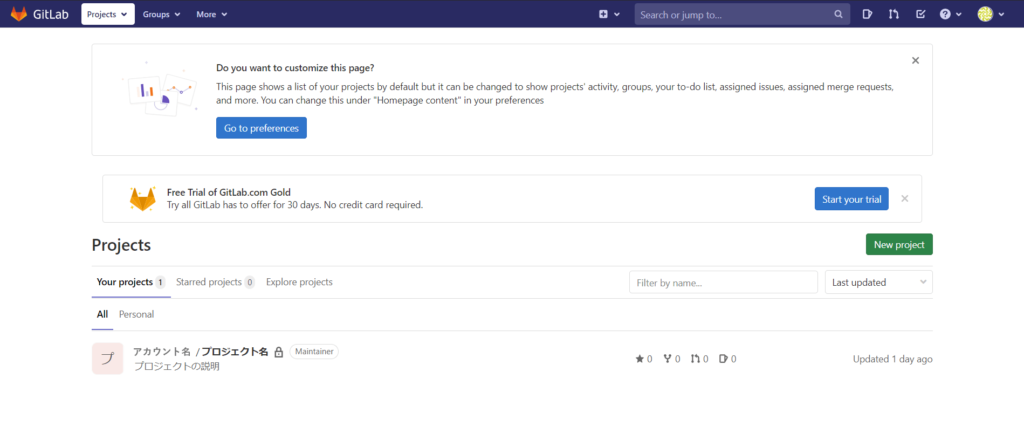Click Start your trial button
This screenshot has width=1024, height=447.
pyautogui.click(x=852, y=199)
